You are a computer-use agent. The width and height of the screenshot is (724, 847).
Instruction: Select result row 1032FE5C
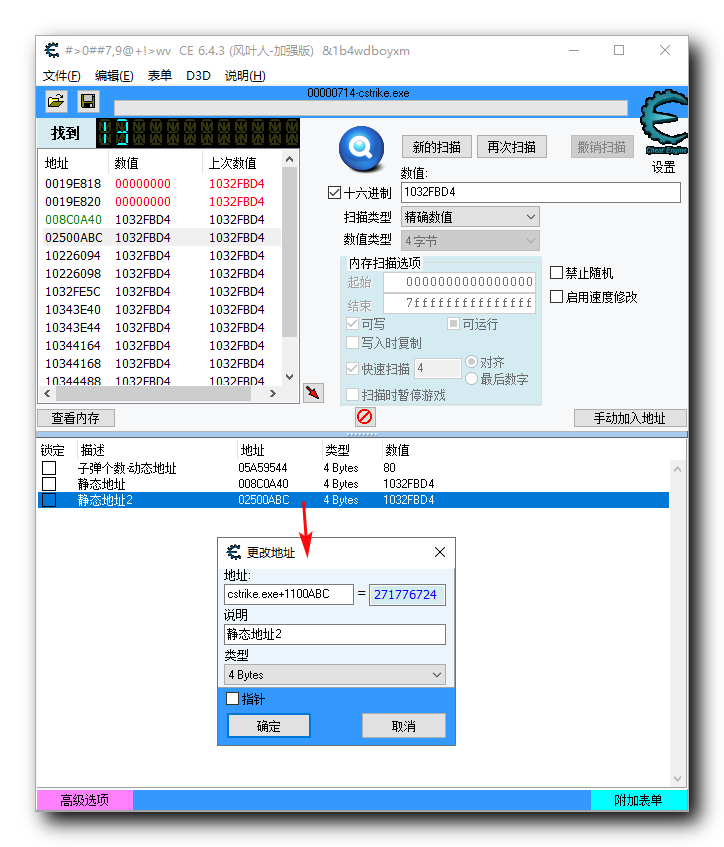tap(160, 292)
